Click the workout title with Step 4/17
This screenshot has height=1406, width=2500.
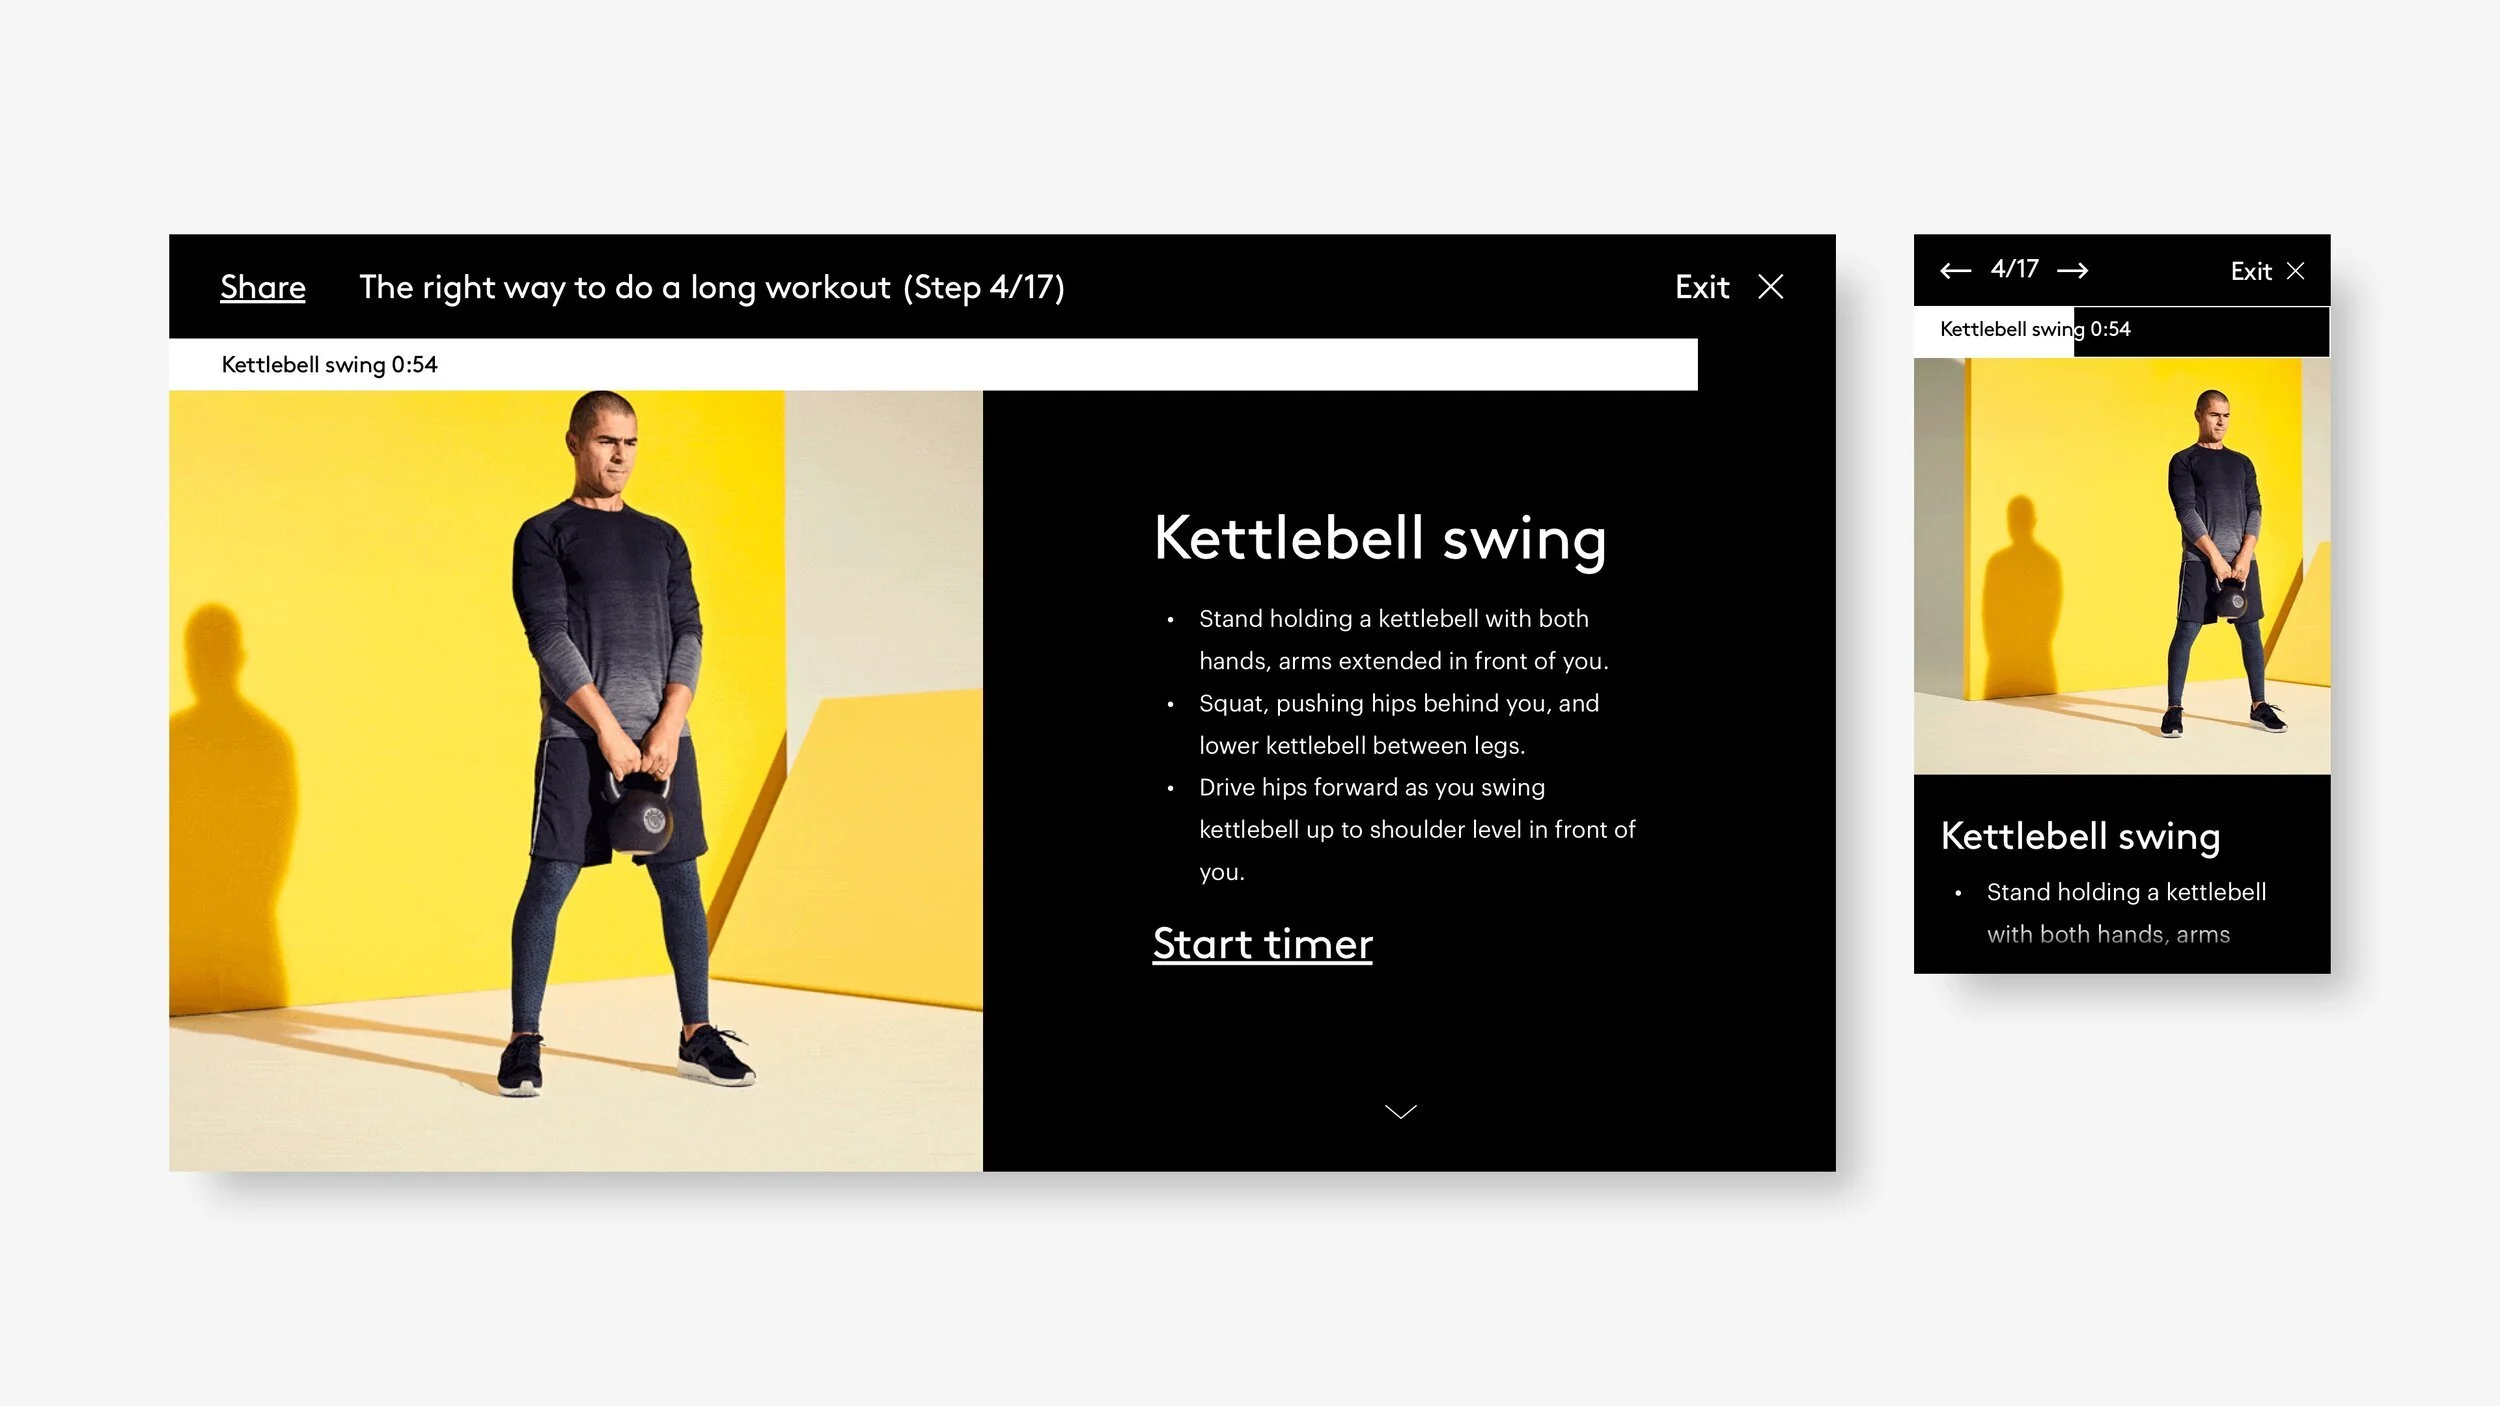coord(711,287)
